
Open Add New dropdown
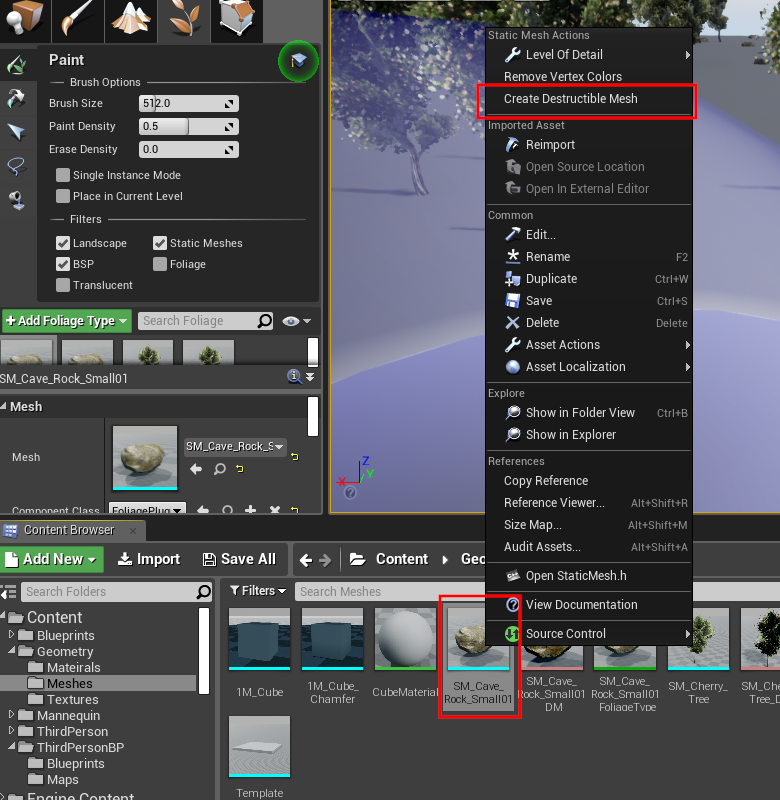tap(52, 559)
